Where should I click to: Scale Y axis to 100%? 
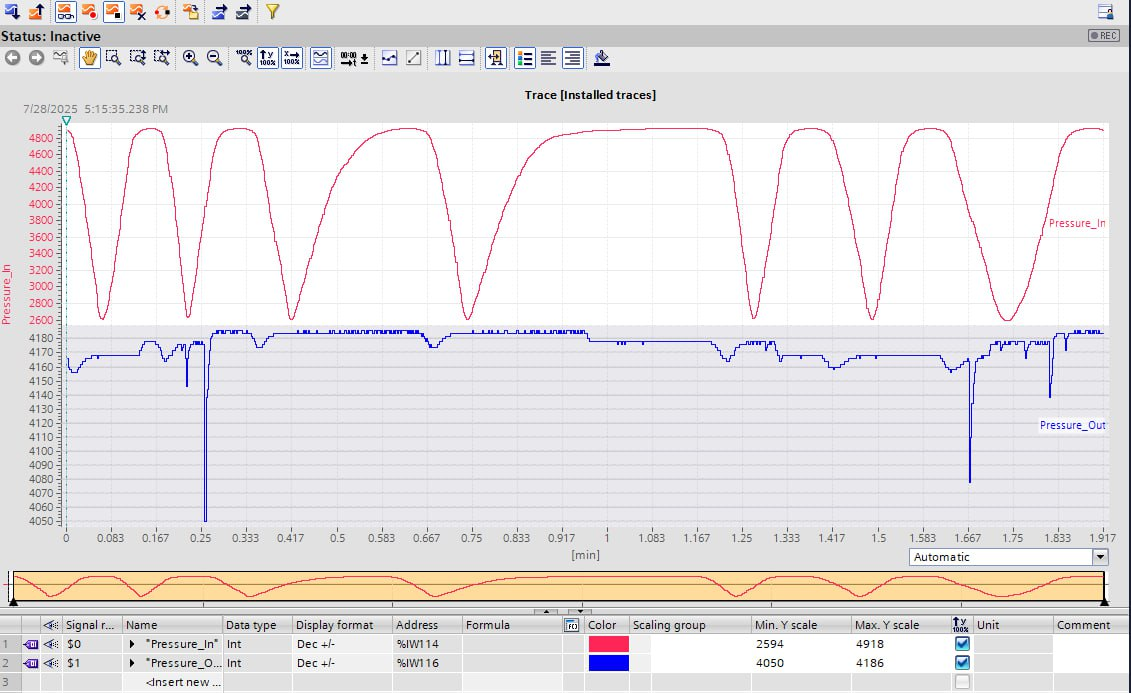[x=268, y=58]
